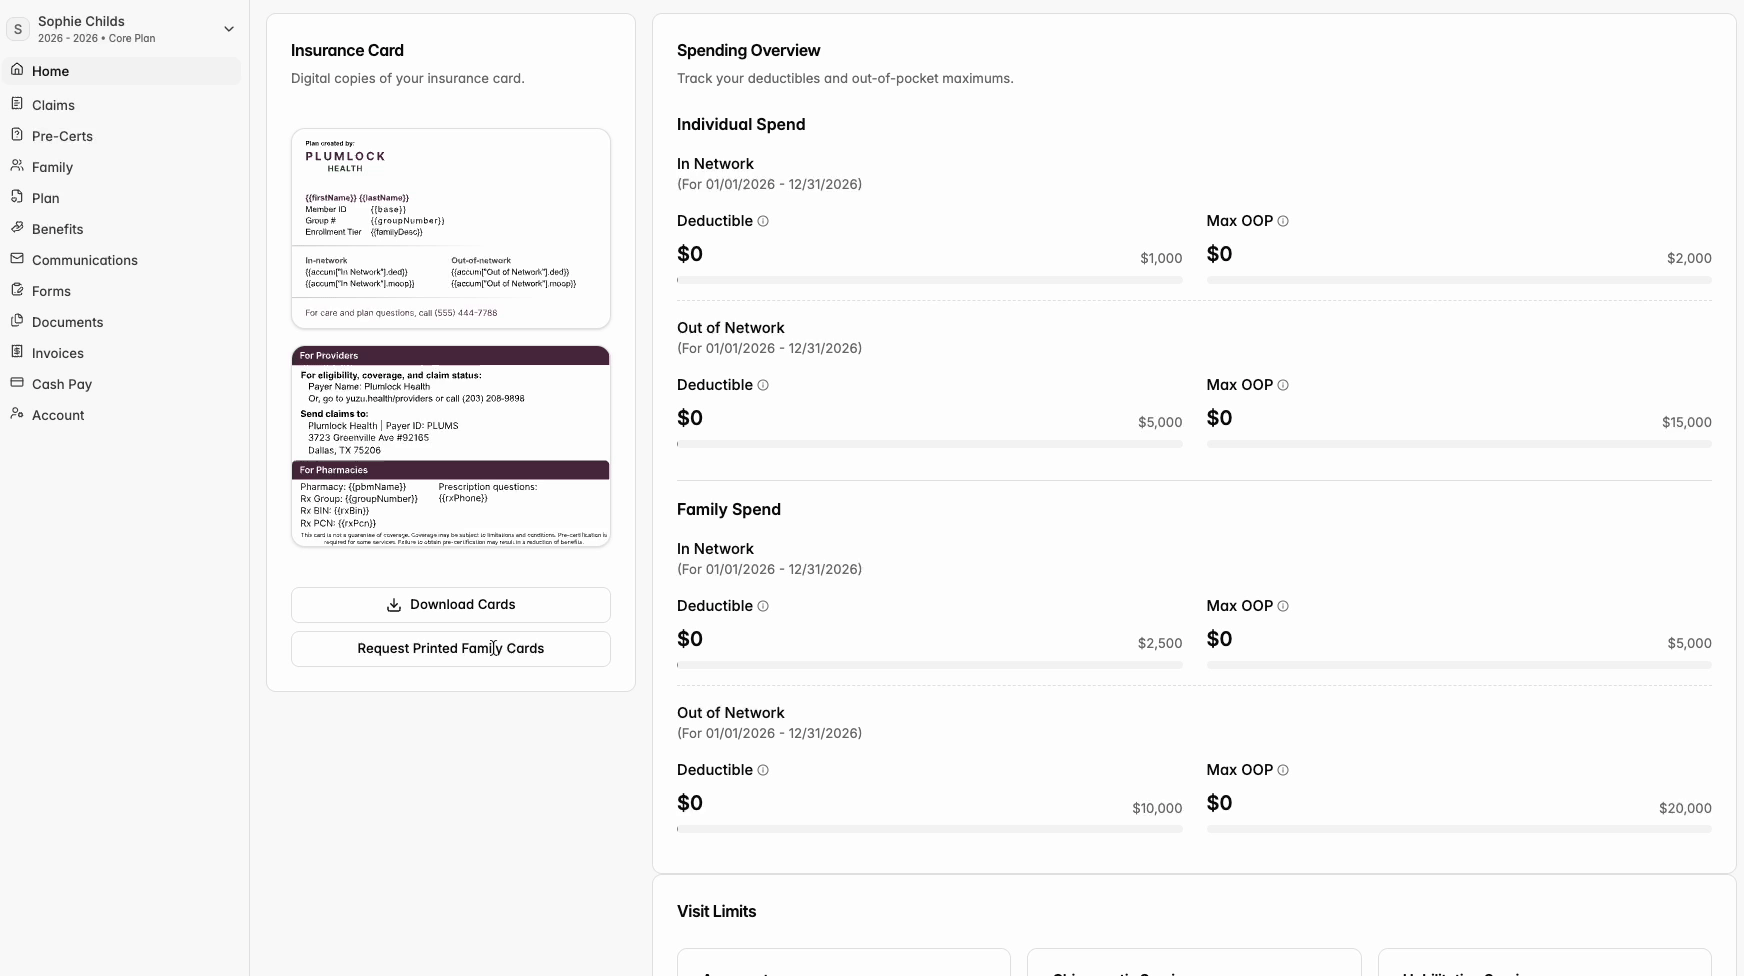This screenshot has height=976, width=1744.
Task: Navigate to the Family page
Action: pos(122,167)
